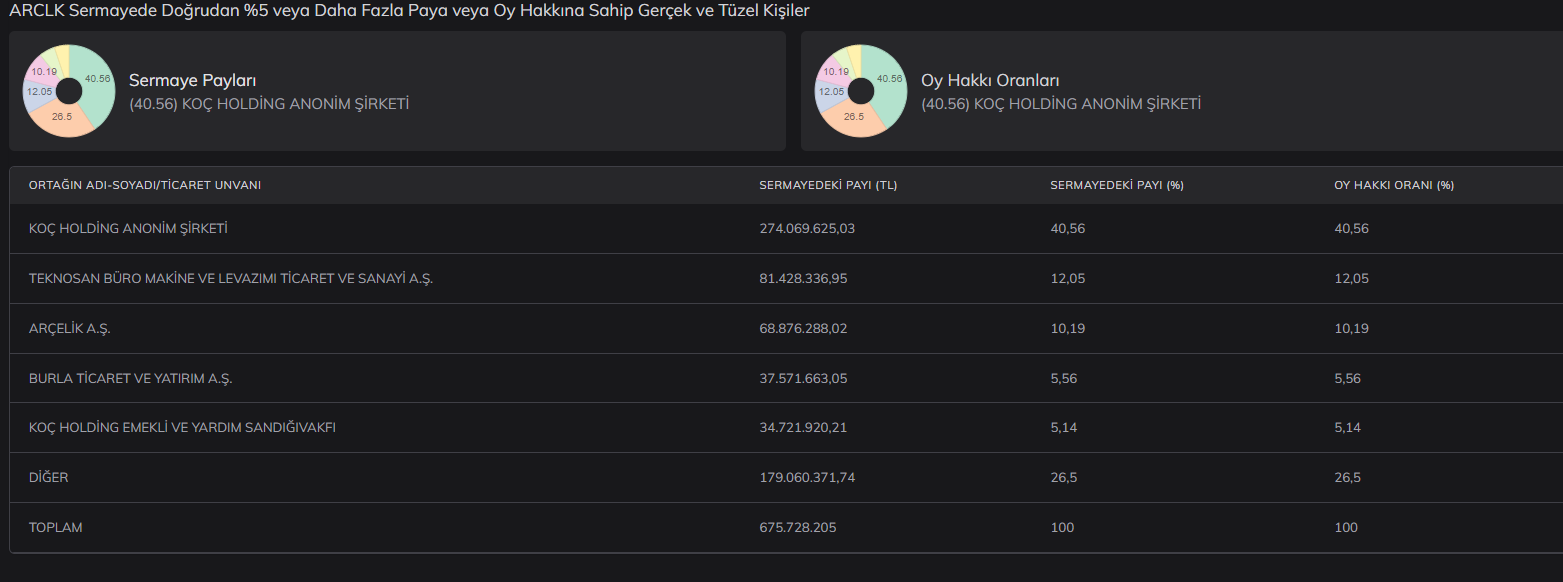The image size is (1563, 582).
Task: Click the value 81.428.336,95
Action: point(803,279)
